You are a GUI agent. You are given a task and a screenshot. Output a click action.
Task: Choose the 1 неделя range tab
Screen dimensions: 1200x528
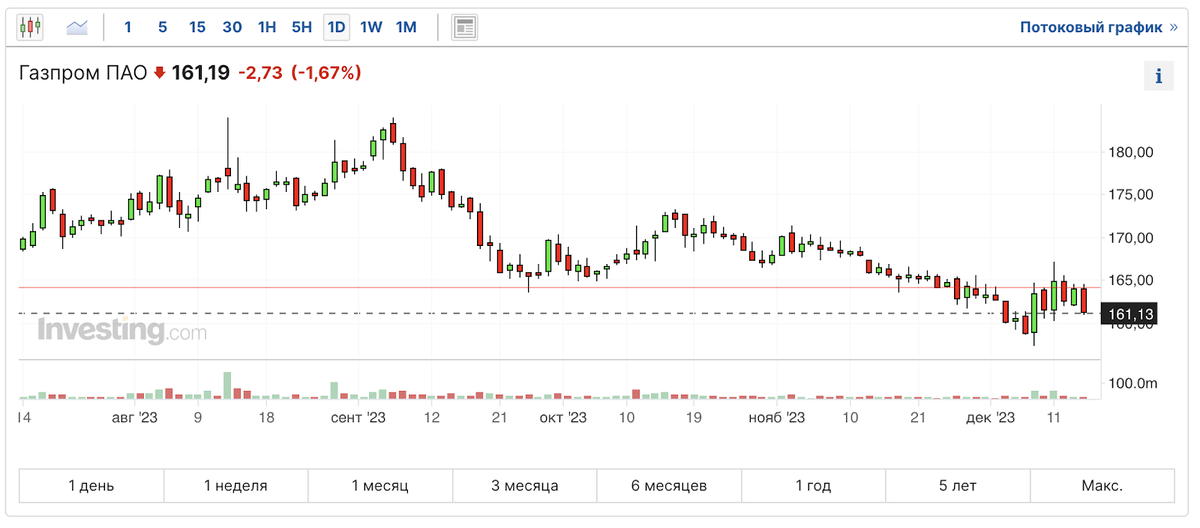tap(236, 486)
